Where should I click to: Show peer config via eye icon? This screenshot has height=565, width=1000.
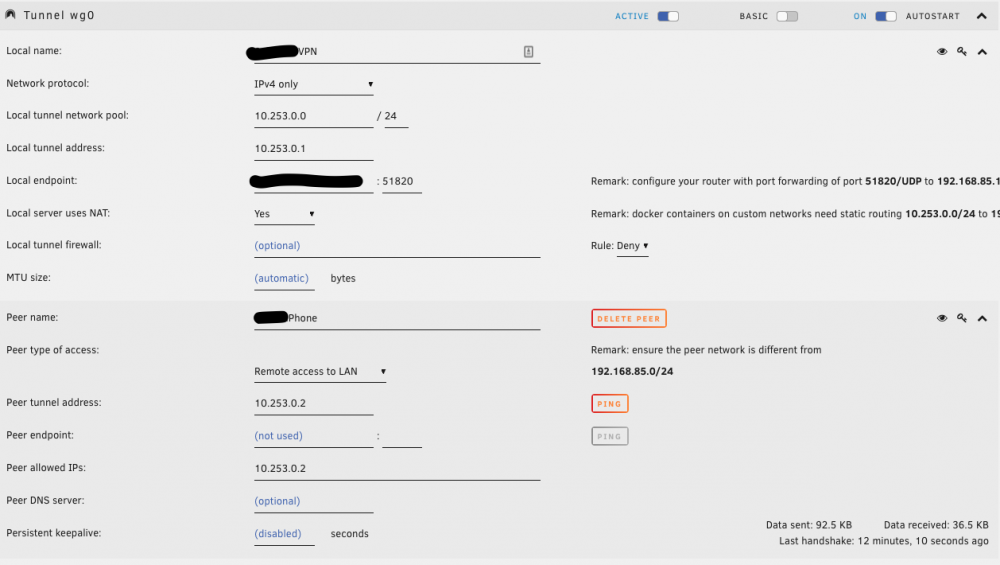[x=942, y=318]
